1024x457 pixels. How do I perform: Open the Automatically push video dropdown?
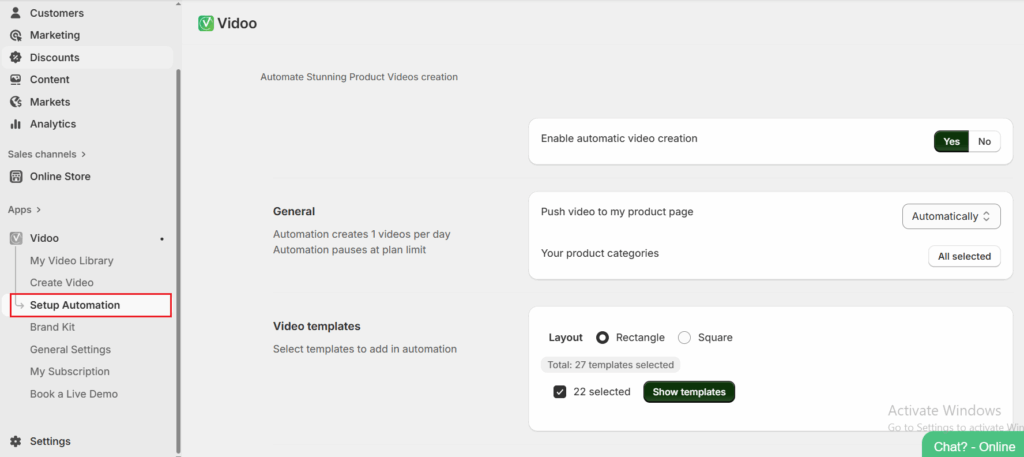pyautogui.click(x=950, y=216)
